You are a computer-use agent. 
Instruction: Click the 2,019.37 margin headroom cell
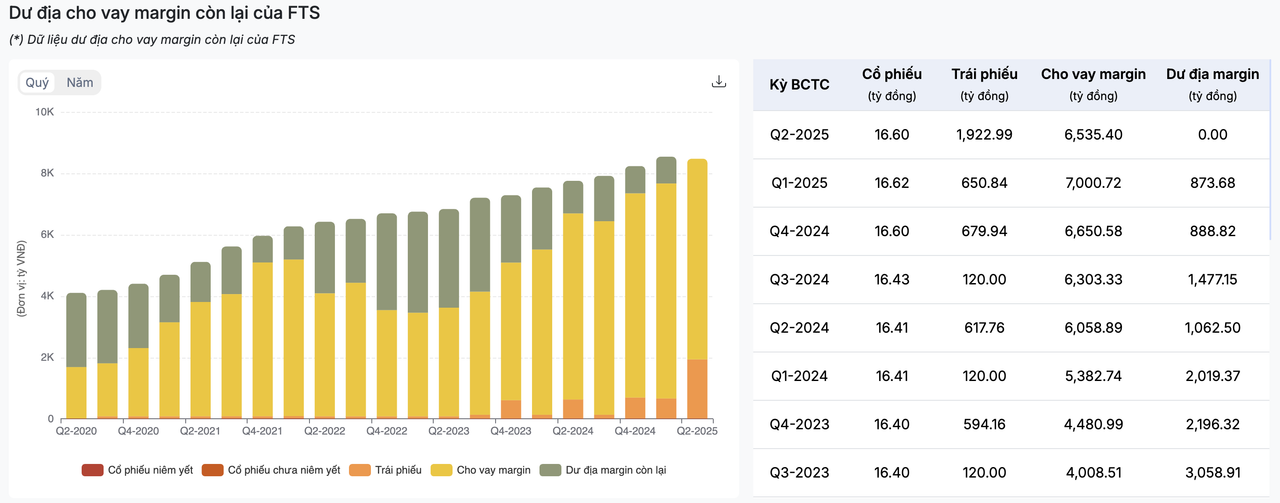1212,377
